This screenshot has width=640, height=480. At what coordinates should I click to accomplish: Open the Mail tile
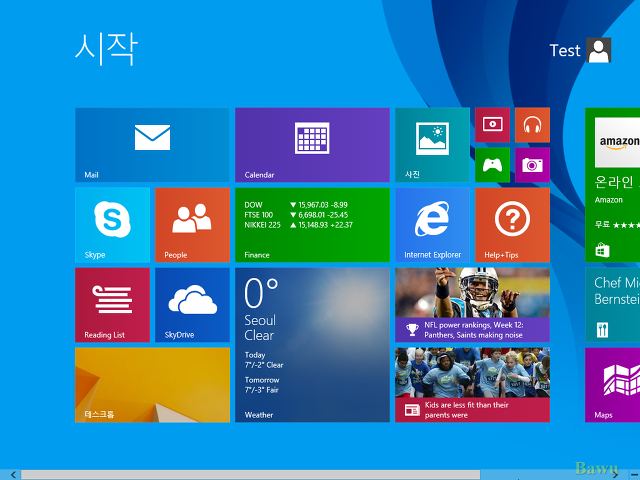(x=152, y=145)
